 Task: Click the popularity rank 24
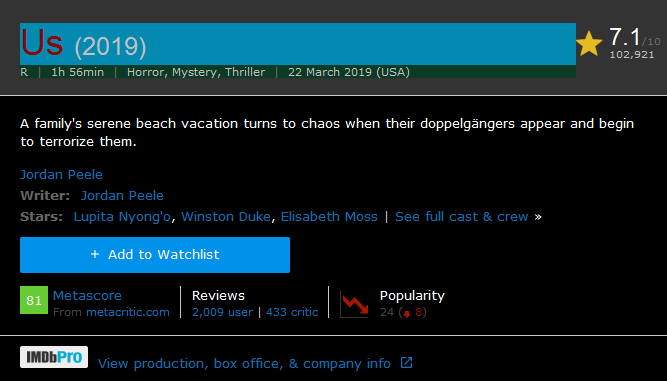pyautogui.click(x=387, y=313)
